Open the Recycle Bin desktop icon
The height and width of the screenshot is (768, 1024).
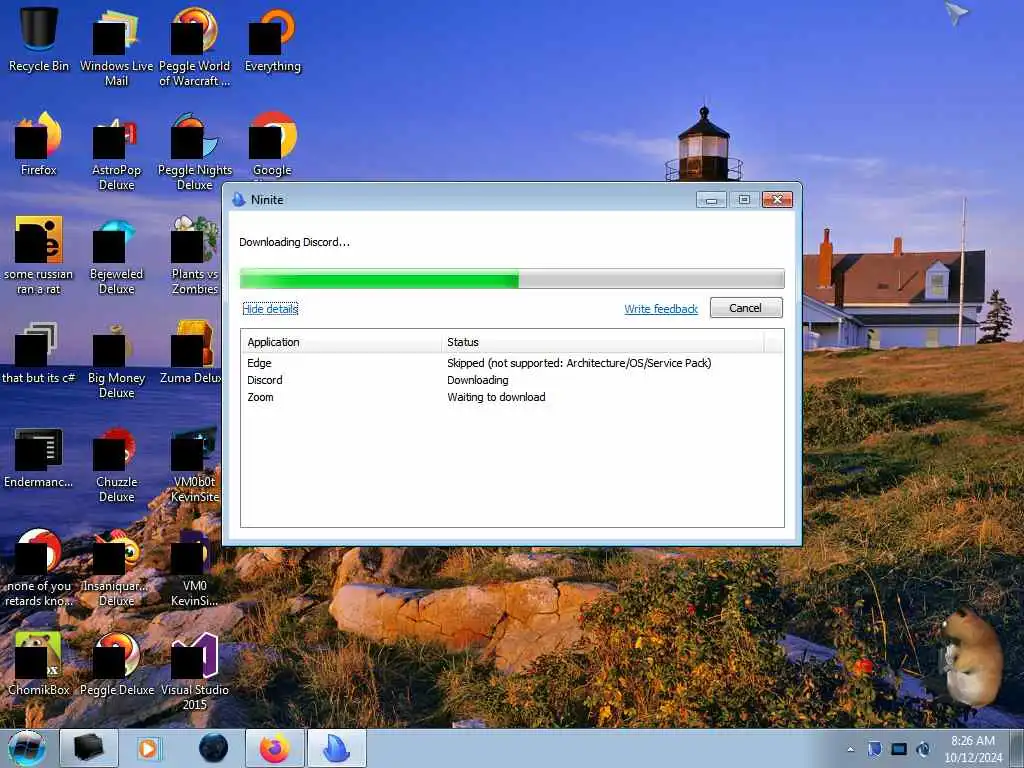click(39, 39)
